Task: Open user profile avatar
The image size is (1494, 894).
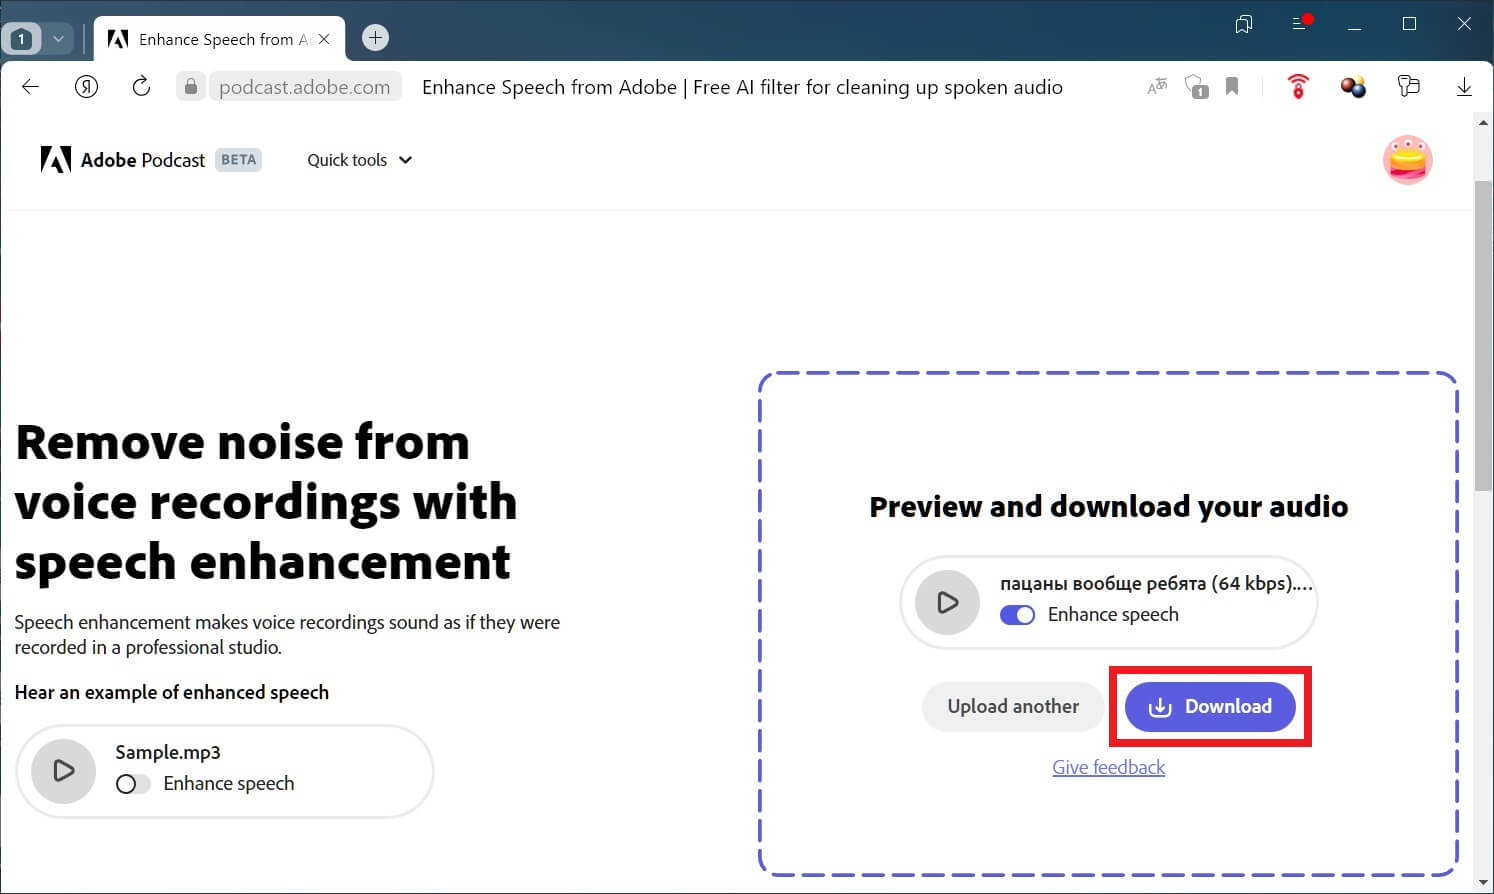Action: [x=1407, y=160]
